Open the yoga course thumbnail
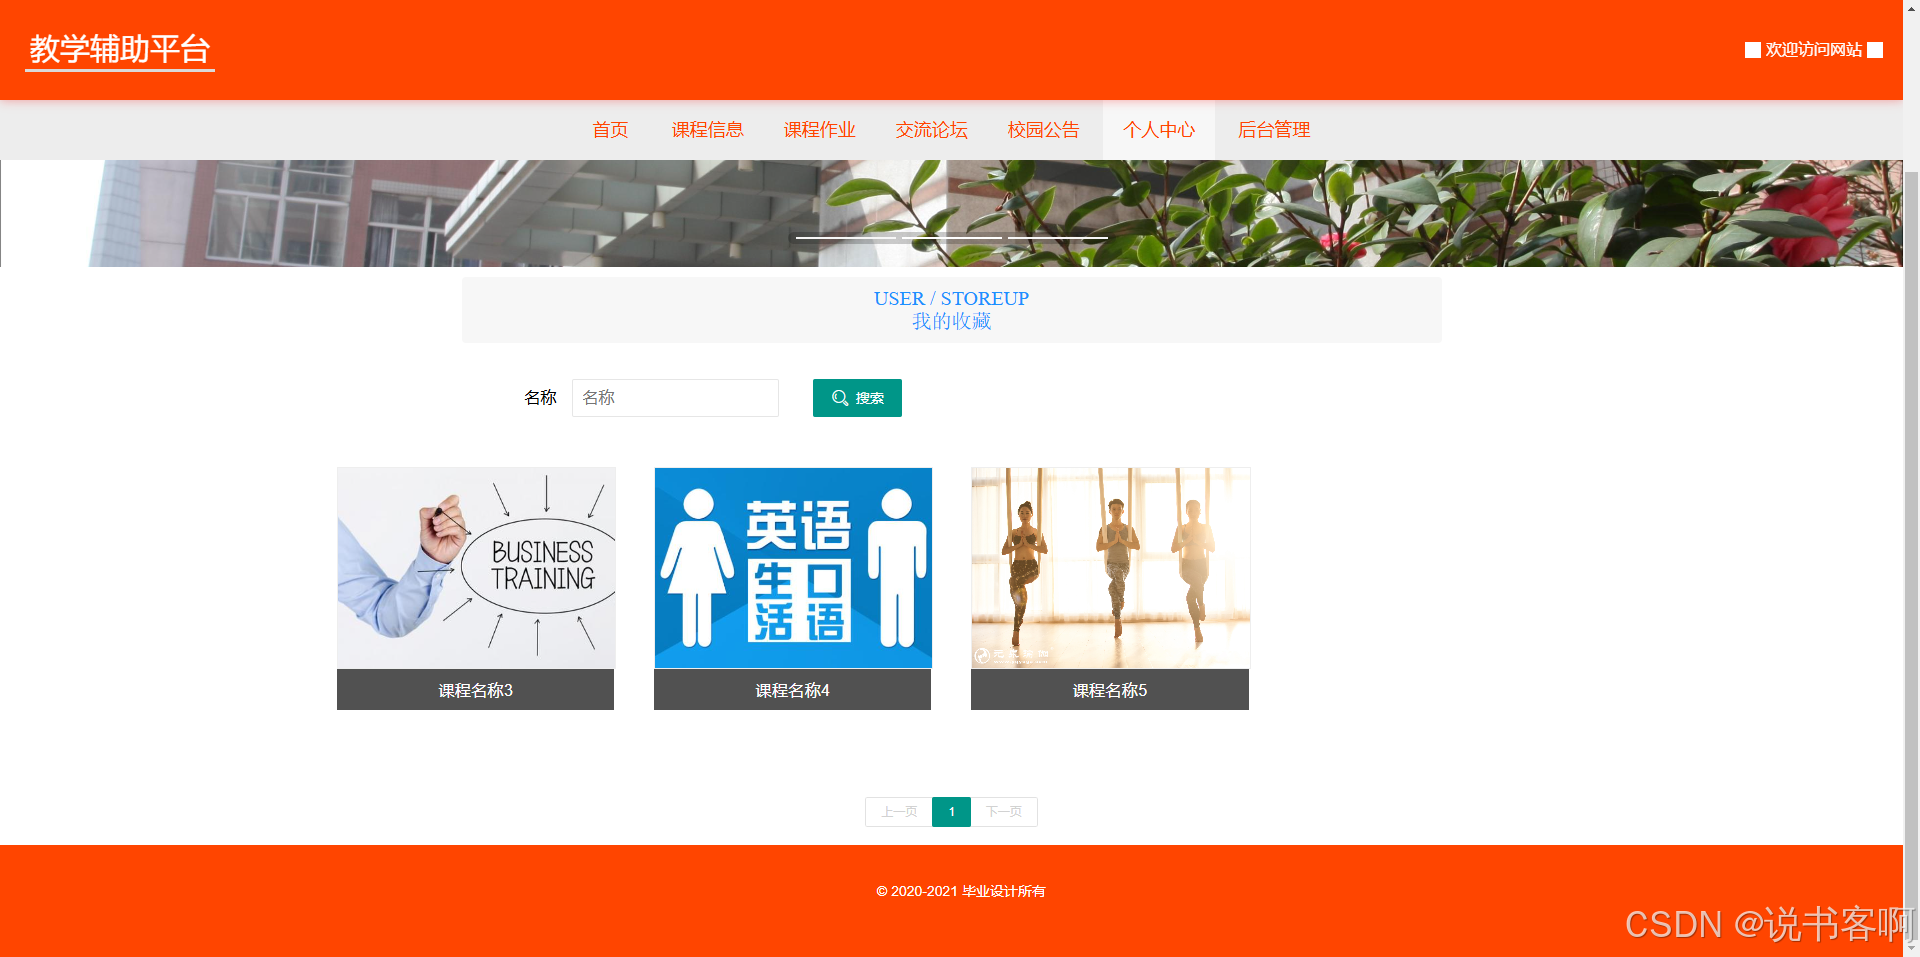 [x=1110, y=568]
